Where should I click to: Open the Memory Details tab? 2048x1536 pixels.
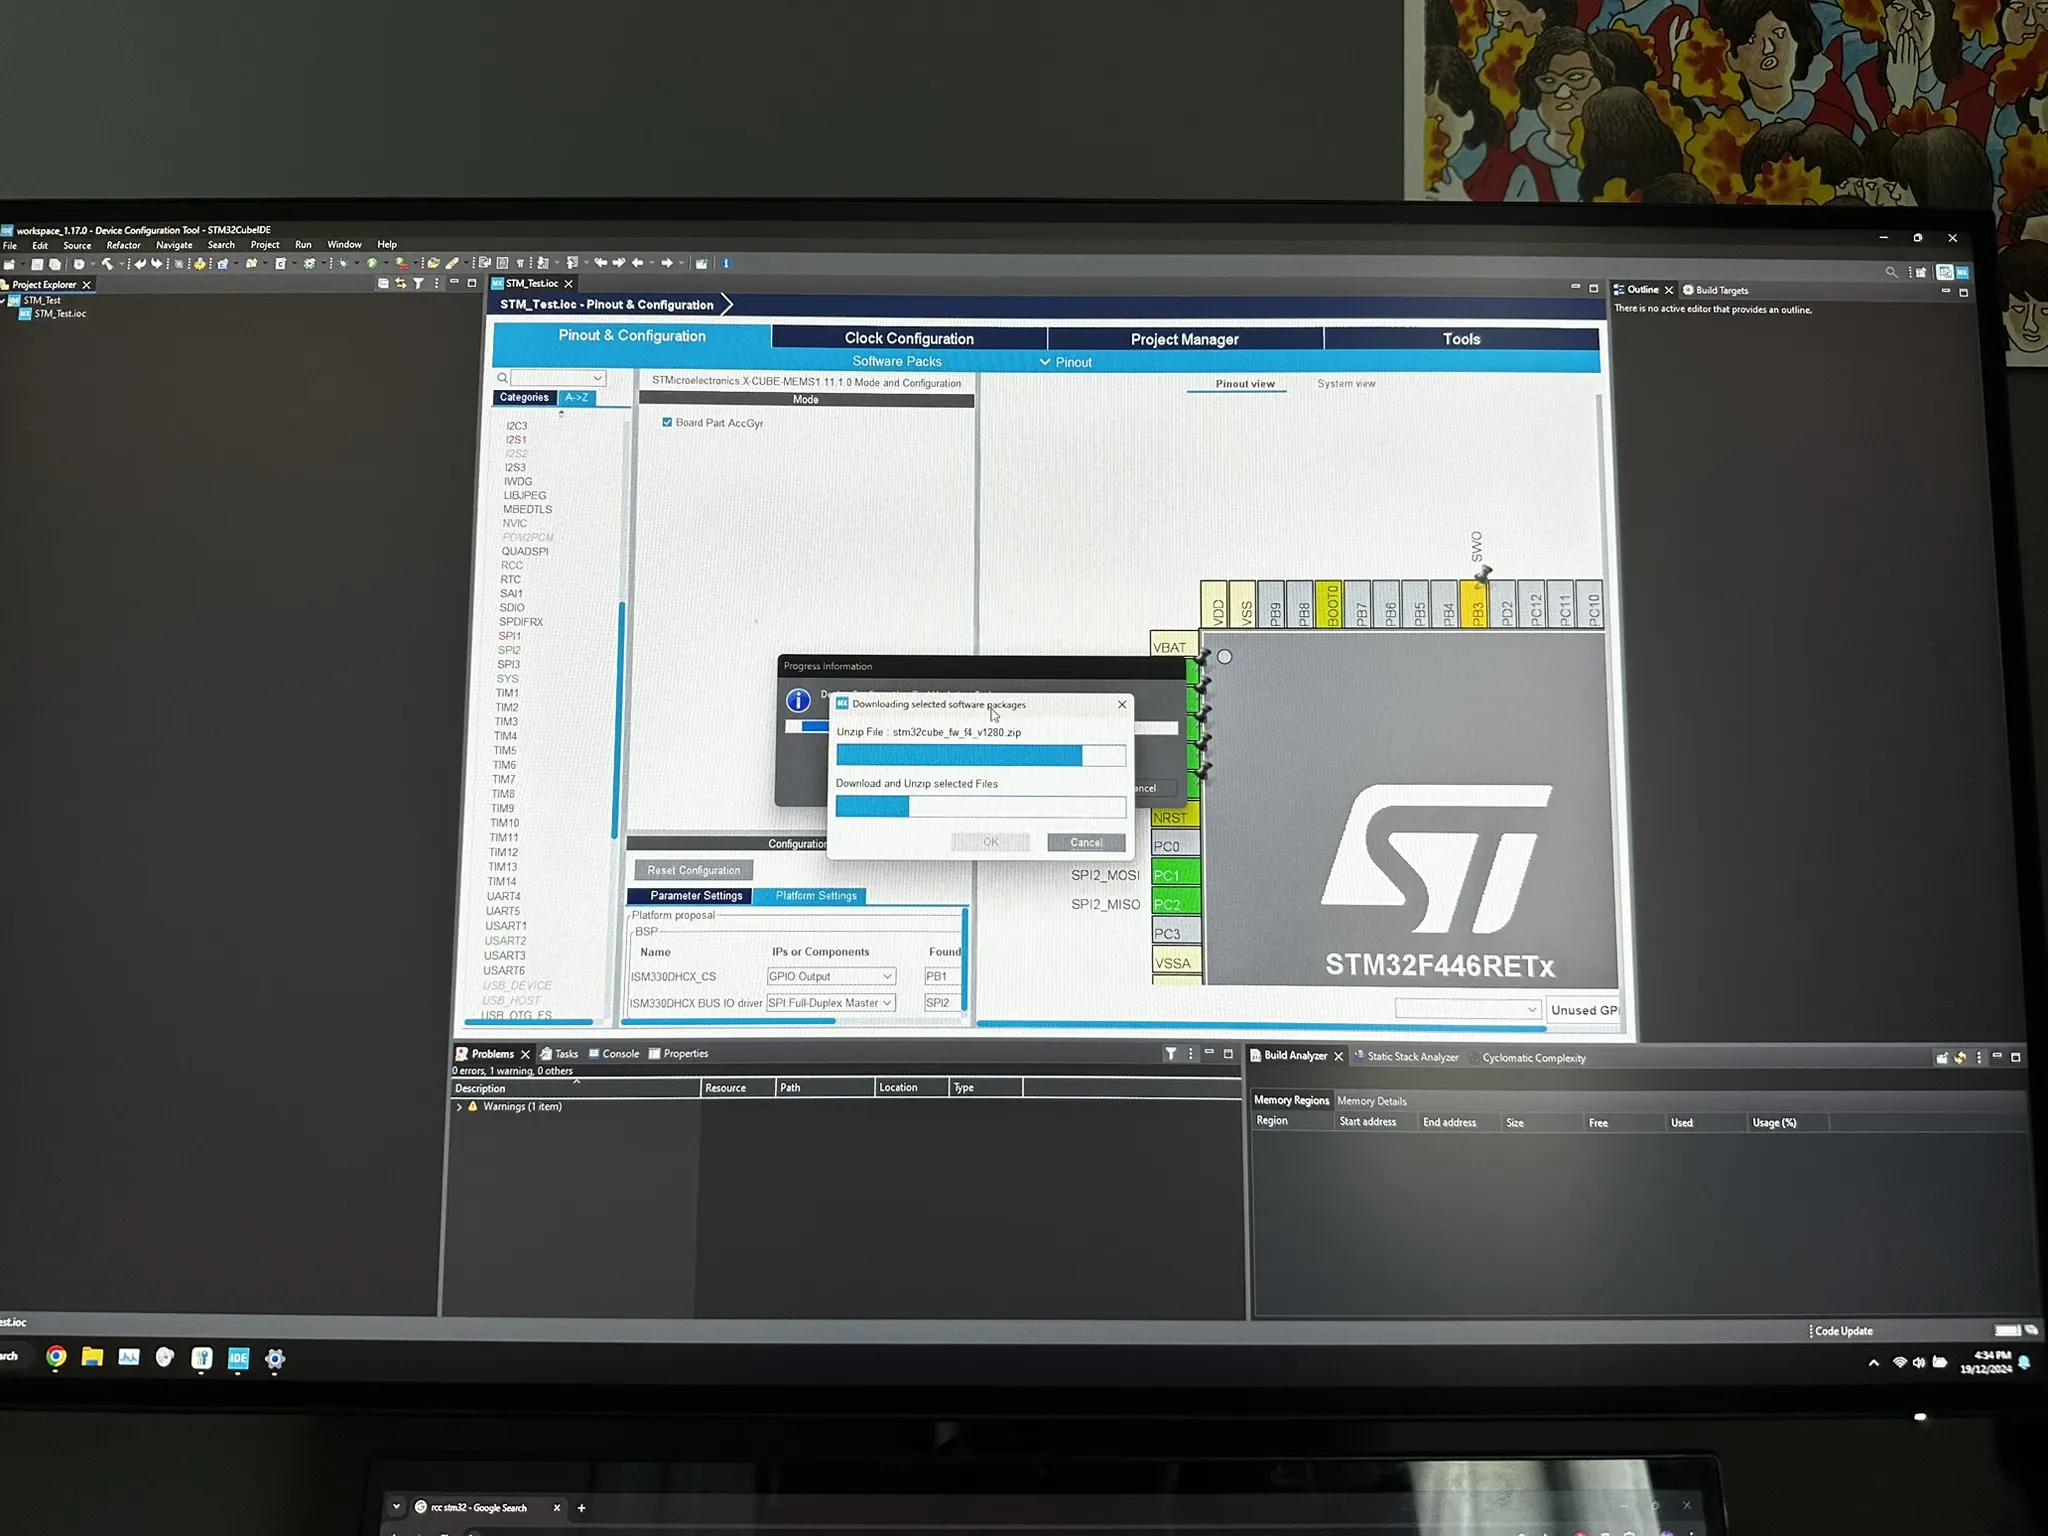tap(1372, 1101)
